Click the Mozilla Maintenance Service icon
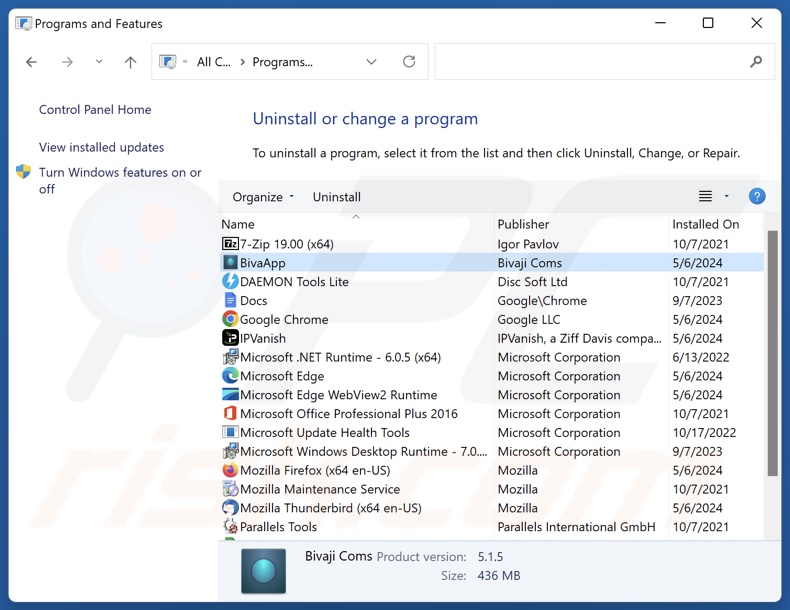This screenshot has width=790, height=610. [x=230, y=489]
